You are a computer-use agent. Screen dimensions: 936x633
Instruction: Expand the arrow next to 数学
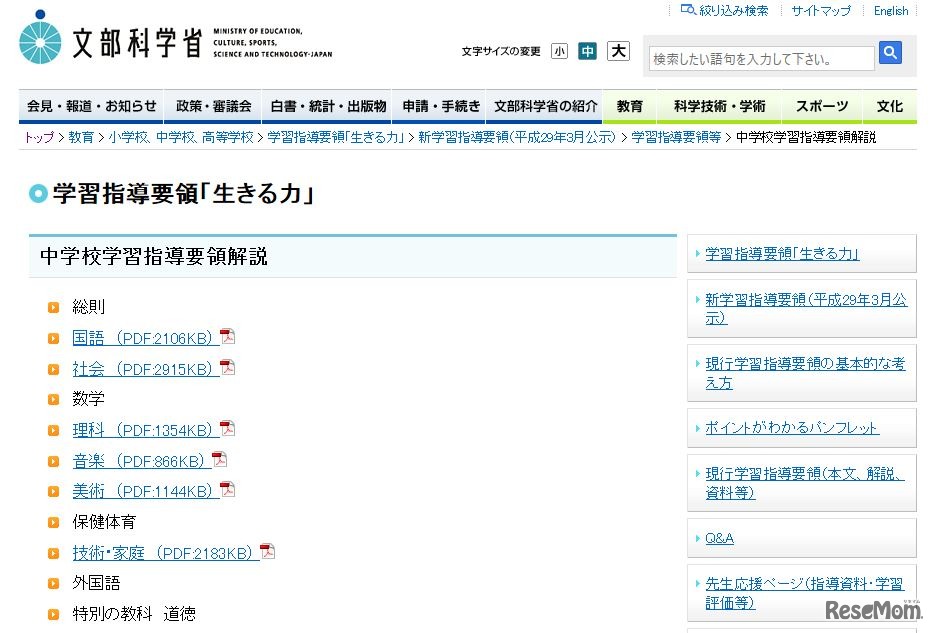(x=53, y=399)
